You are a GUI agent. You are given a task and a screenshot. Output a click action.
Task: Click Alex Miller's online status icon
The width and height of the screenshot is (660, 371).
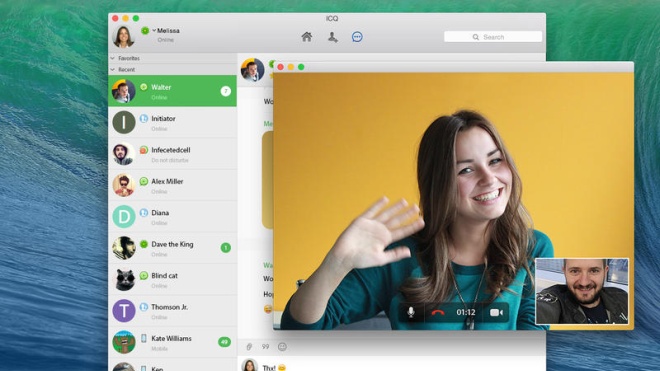[144, 181]
